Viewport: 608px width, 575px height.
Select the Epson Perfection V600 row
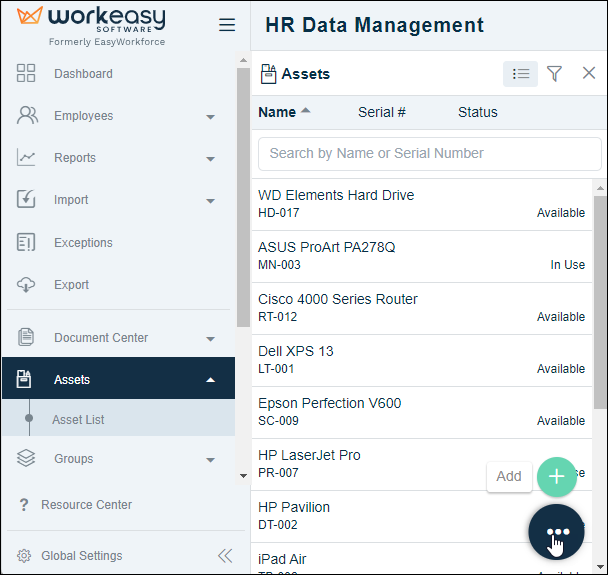tap(421, 412)
